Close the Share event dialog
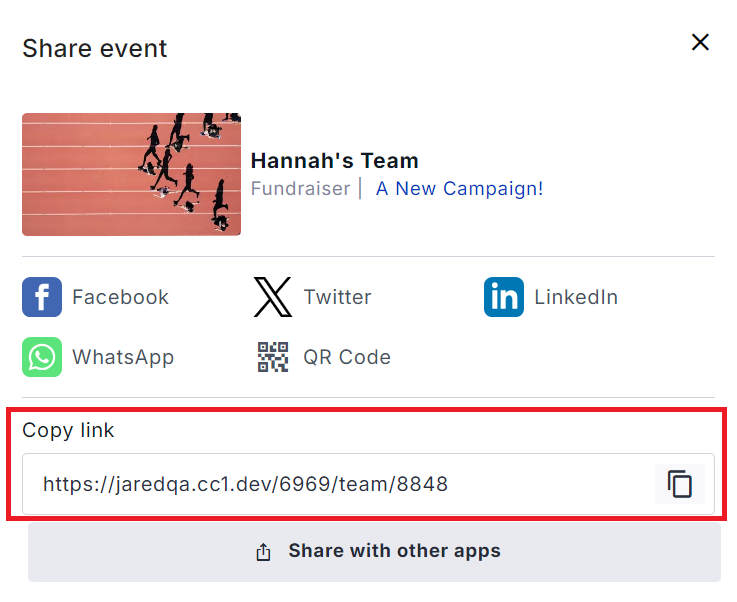 700,42
